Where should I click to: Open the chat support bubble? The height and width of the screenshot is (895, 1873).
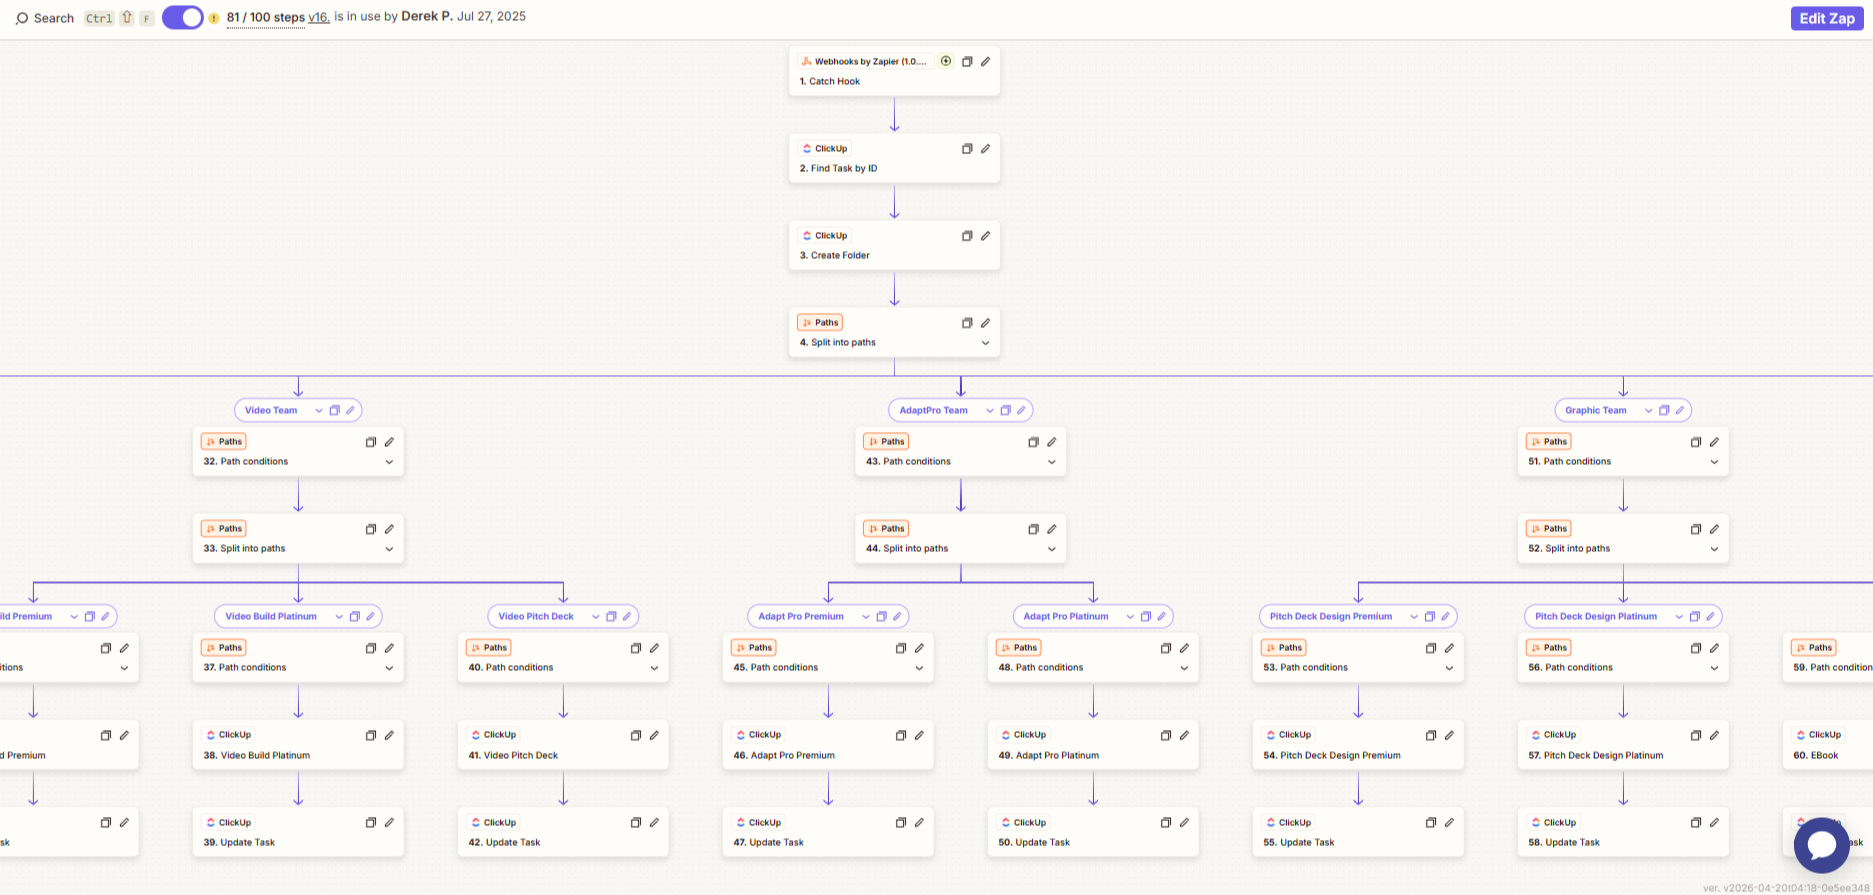pyautogui.click(x=1821, y=845)
